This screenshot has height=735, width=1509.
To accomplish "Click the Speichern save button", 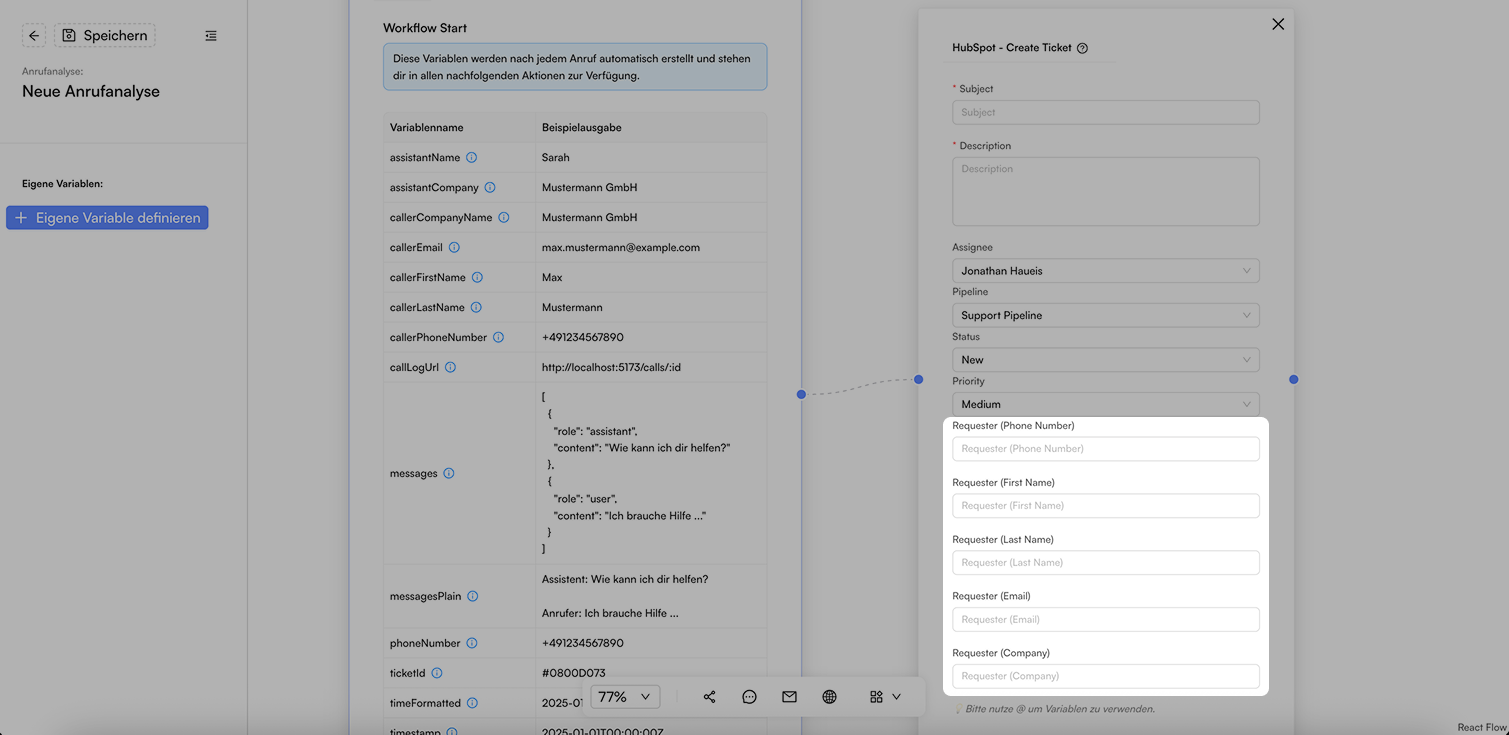I will click(x=105, y=36).
